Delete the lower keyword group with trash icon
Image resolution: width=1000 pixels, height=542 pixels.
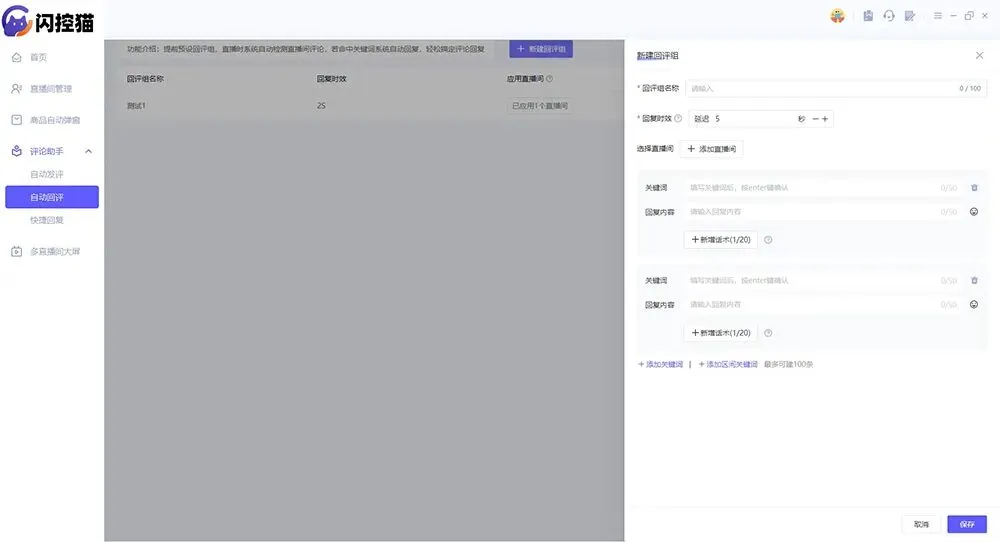pyautogui.click(x=974, y=281)
